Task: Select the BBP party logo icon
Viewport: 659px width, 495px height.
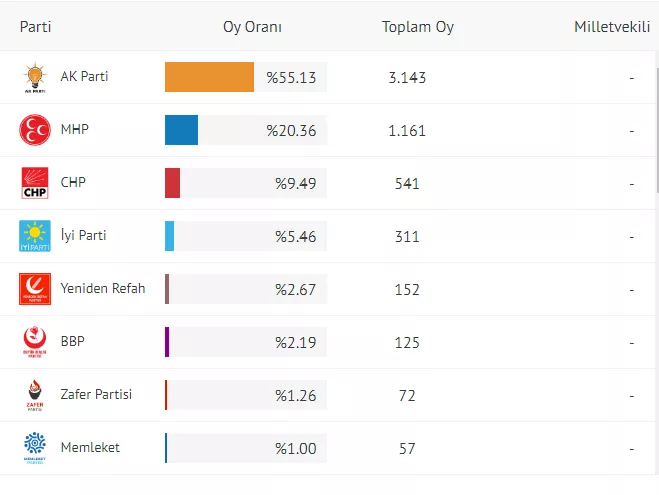Action: (x=35, y=342)
